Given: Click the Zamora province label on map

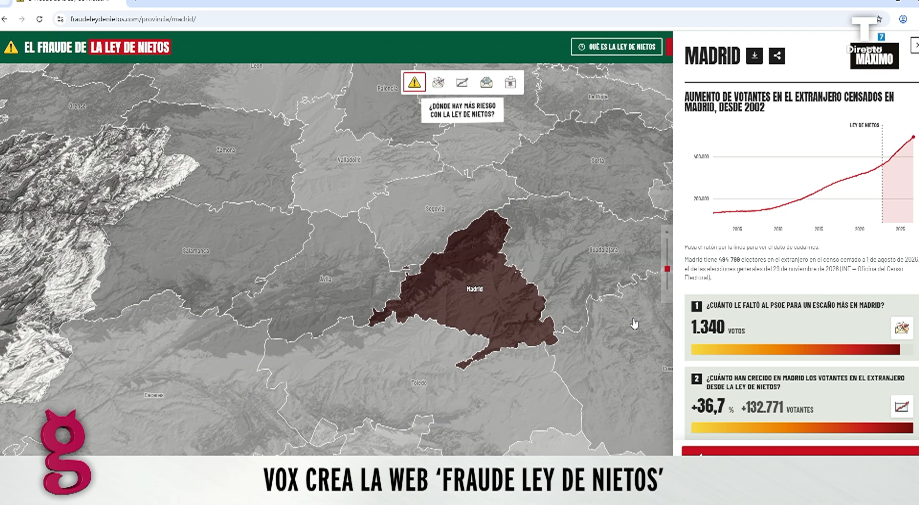Looking at the screenshot, I should click(x=226, y=150).
